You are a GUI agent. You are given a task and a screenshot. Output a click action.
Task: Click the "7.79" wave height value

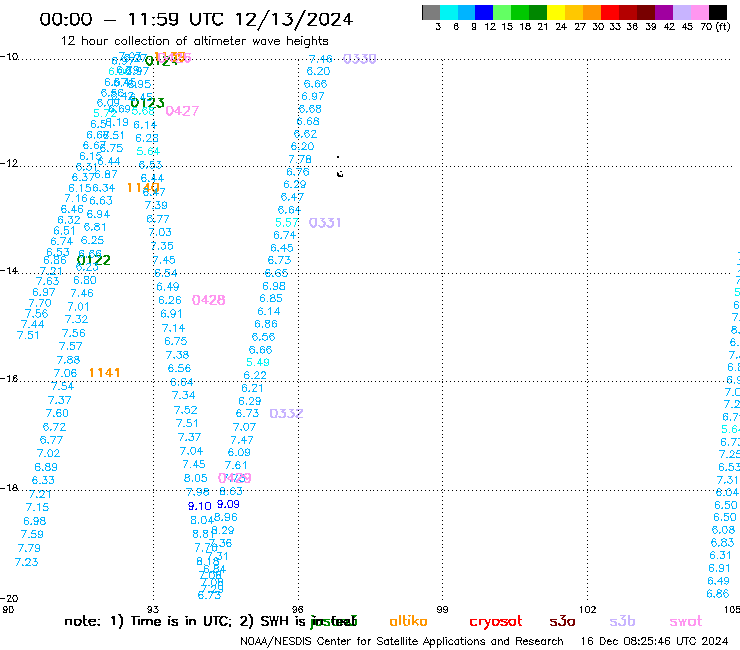(29, 548)
